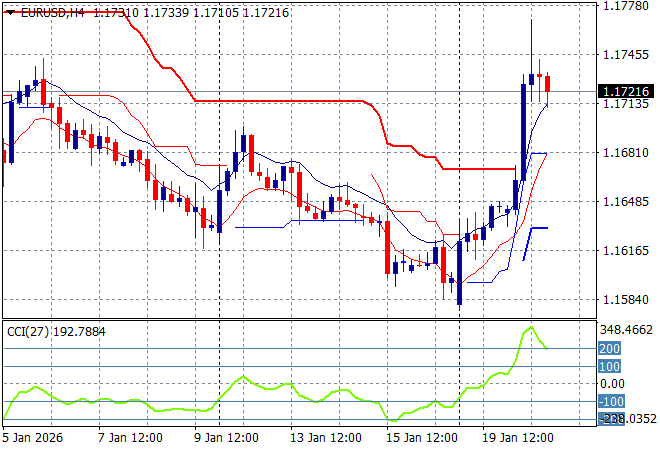Viewport: 660px width, 450px height.
Task: Click the 1.16485 price axis label
Action: click(626, 201)
